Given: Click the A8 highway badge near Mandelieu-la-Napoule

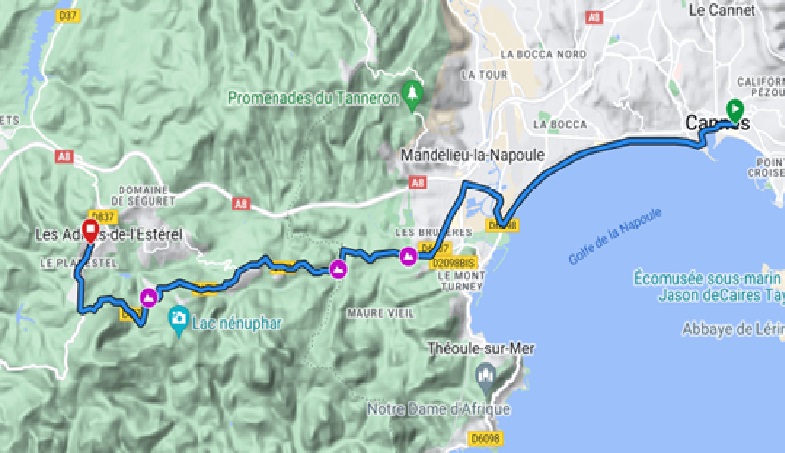Looking at the screenshot, I should pyautogui.click(x=418, y=182).
